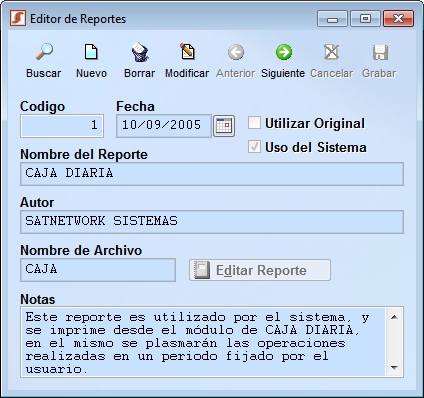
Task: Click inside the Codigo field
Action: [x=62, y=126]
